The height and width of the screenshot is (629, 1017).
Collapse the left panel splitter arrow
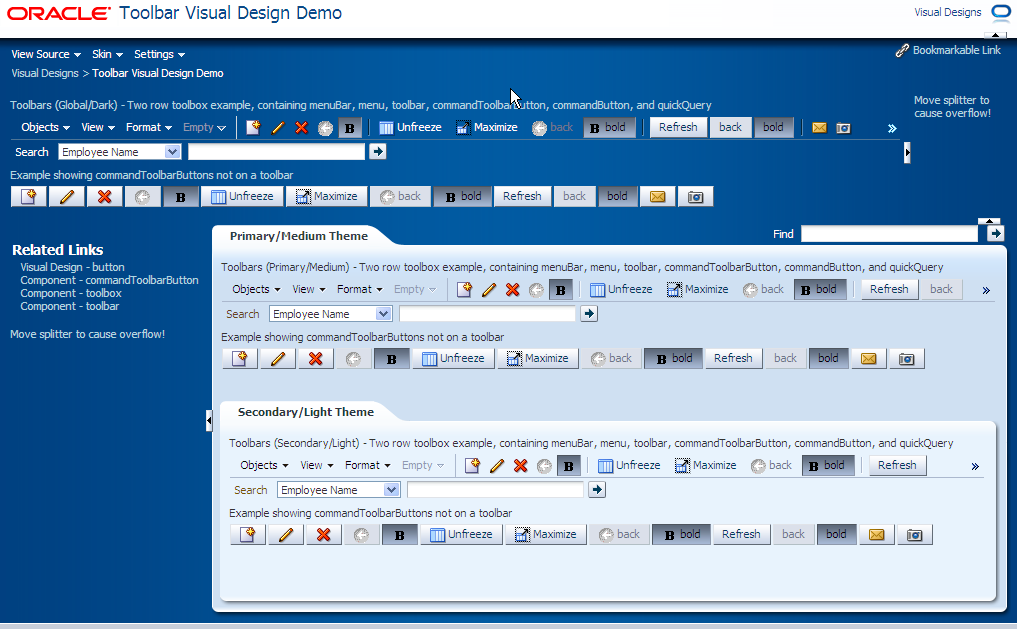tap(209, 420)
